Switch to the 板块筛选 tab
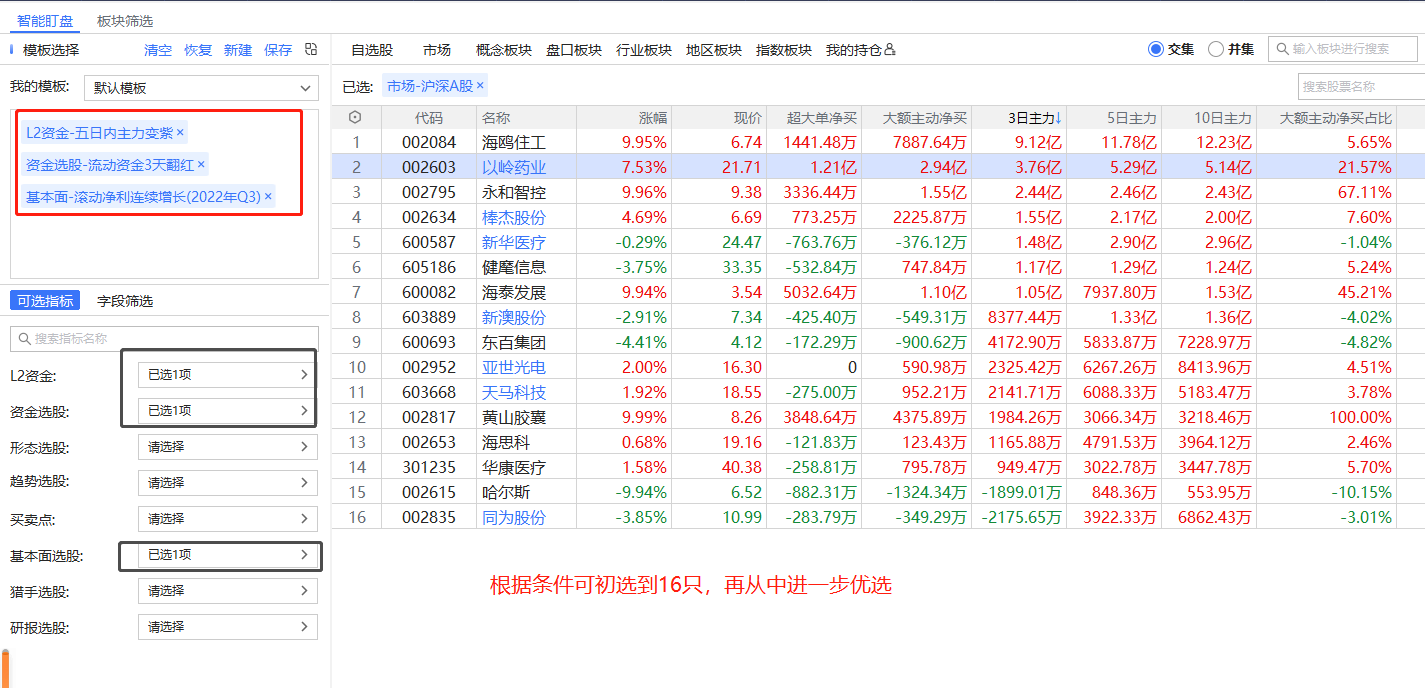Viewport: 1425px width, 688px height. (125, 21)
